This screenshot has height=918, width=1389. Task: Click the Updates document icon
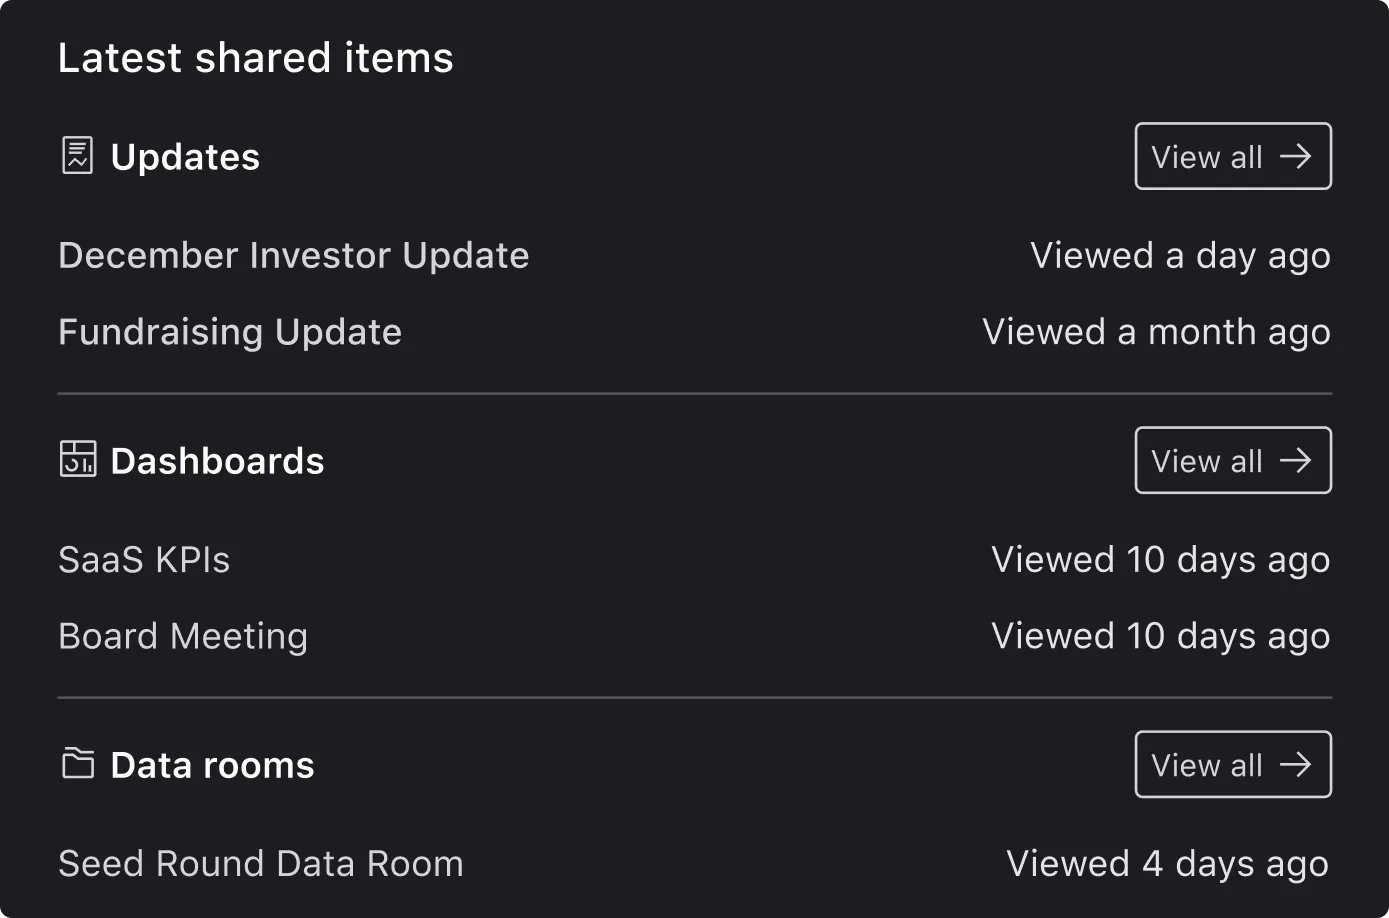pos(77,156)
